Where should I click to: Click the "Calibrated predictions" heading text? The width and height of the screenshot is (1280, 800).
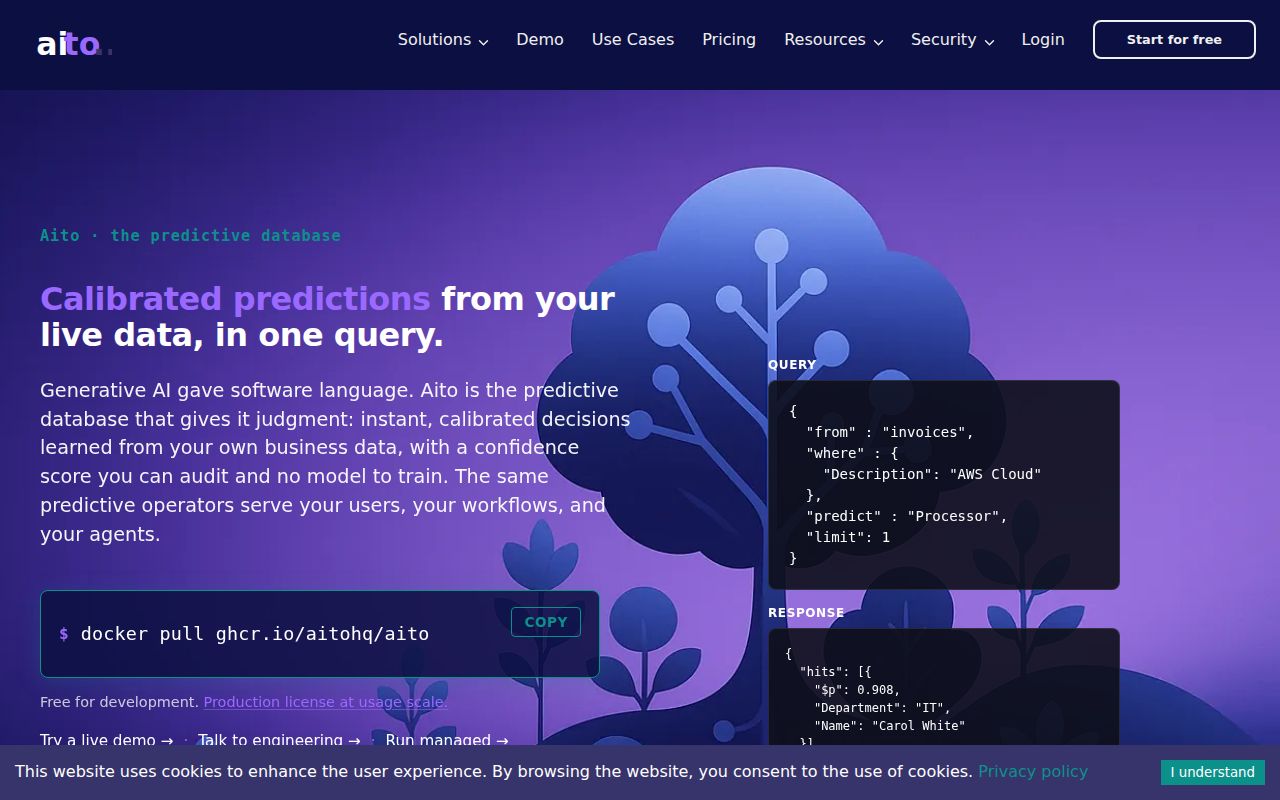pos(235,299)
